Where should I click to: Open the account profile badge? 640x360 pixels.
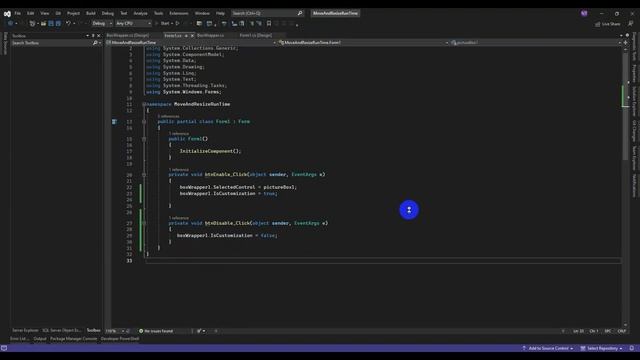584,13
